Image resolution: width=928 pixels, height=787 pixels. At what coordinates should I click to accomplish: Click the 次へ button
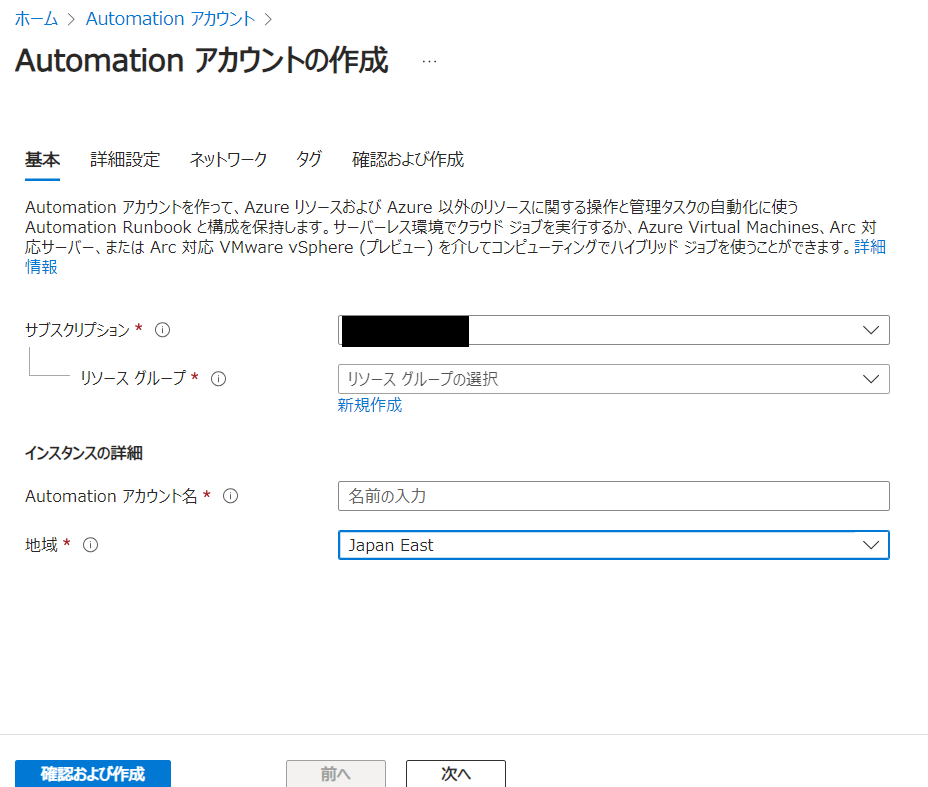click(456, 773)
